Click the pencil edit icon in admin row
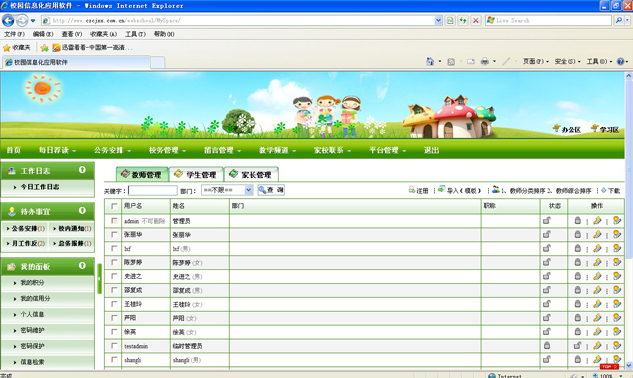Viewport: 633px width, 378px height. tap(597, 220)
